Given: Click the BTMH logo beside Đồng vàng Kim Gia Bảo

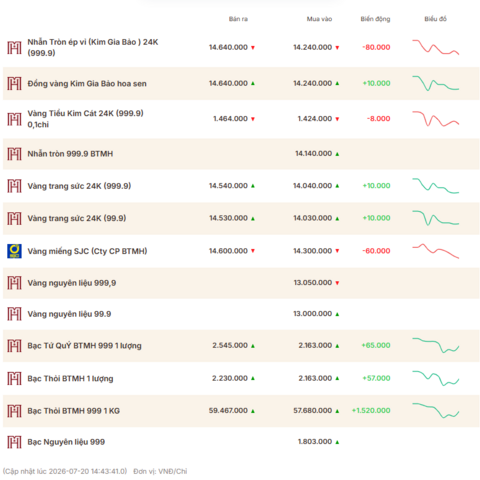Looking at the screenshot, I should click(14, 84).
